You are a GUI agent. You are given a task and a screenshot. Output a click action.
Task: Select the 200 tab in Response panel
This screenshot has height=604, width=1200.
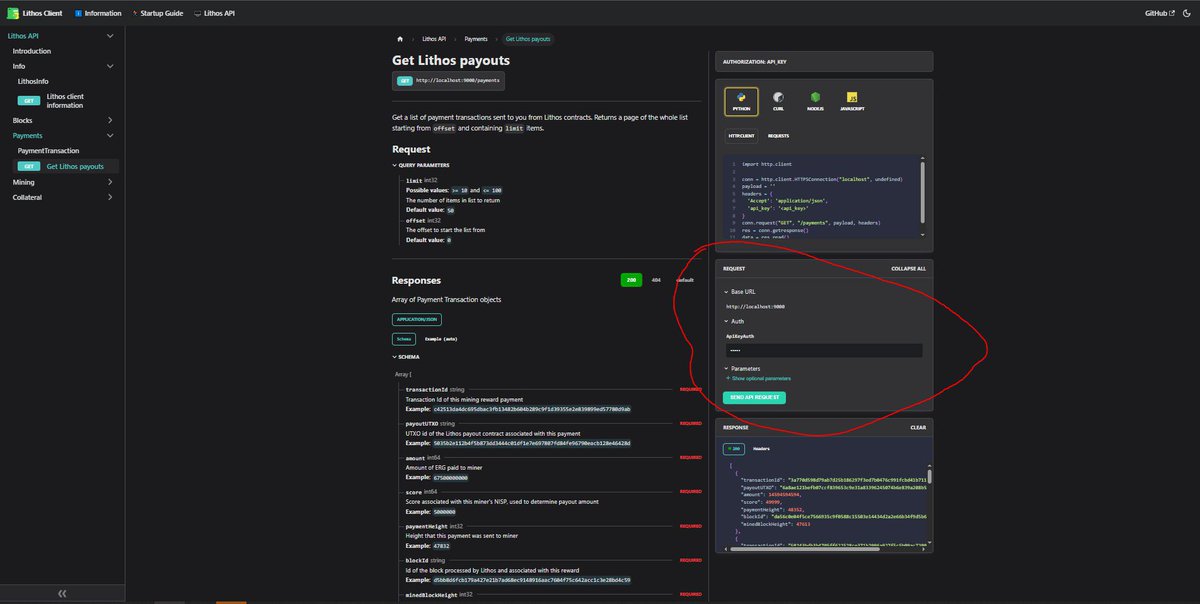point(733,449)
